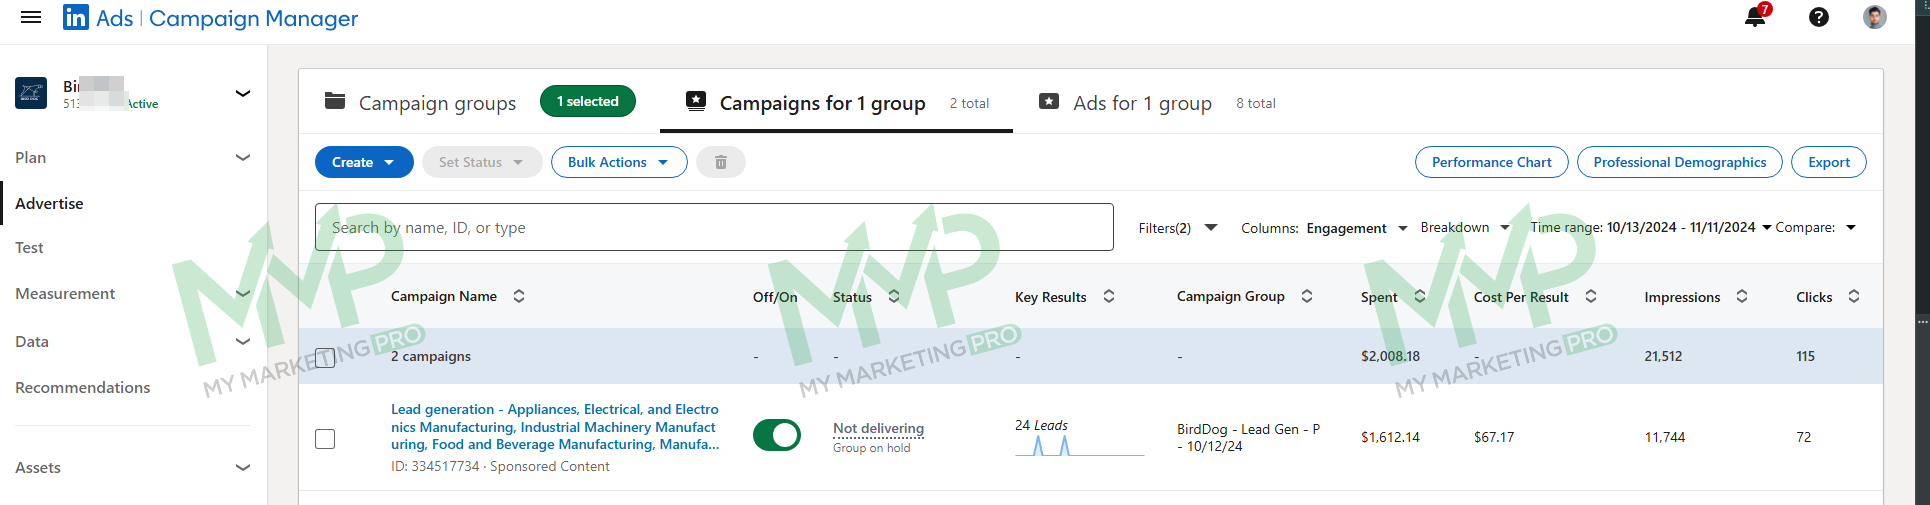The image size is (1930, 505).
Task: Click the Campaign groups folder icon
Action: click(335, 101)
